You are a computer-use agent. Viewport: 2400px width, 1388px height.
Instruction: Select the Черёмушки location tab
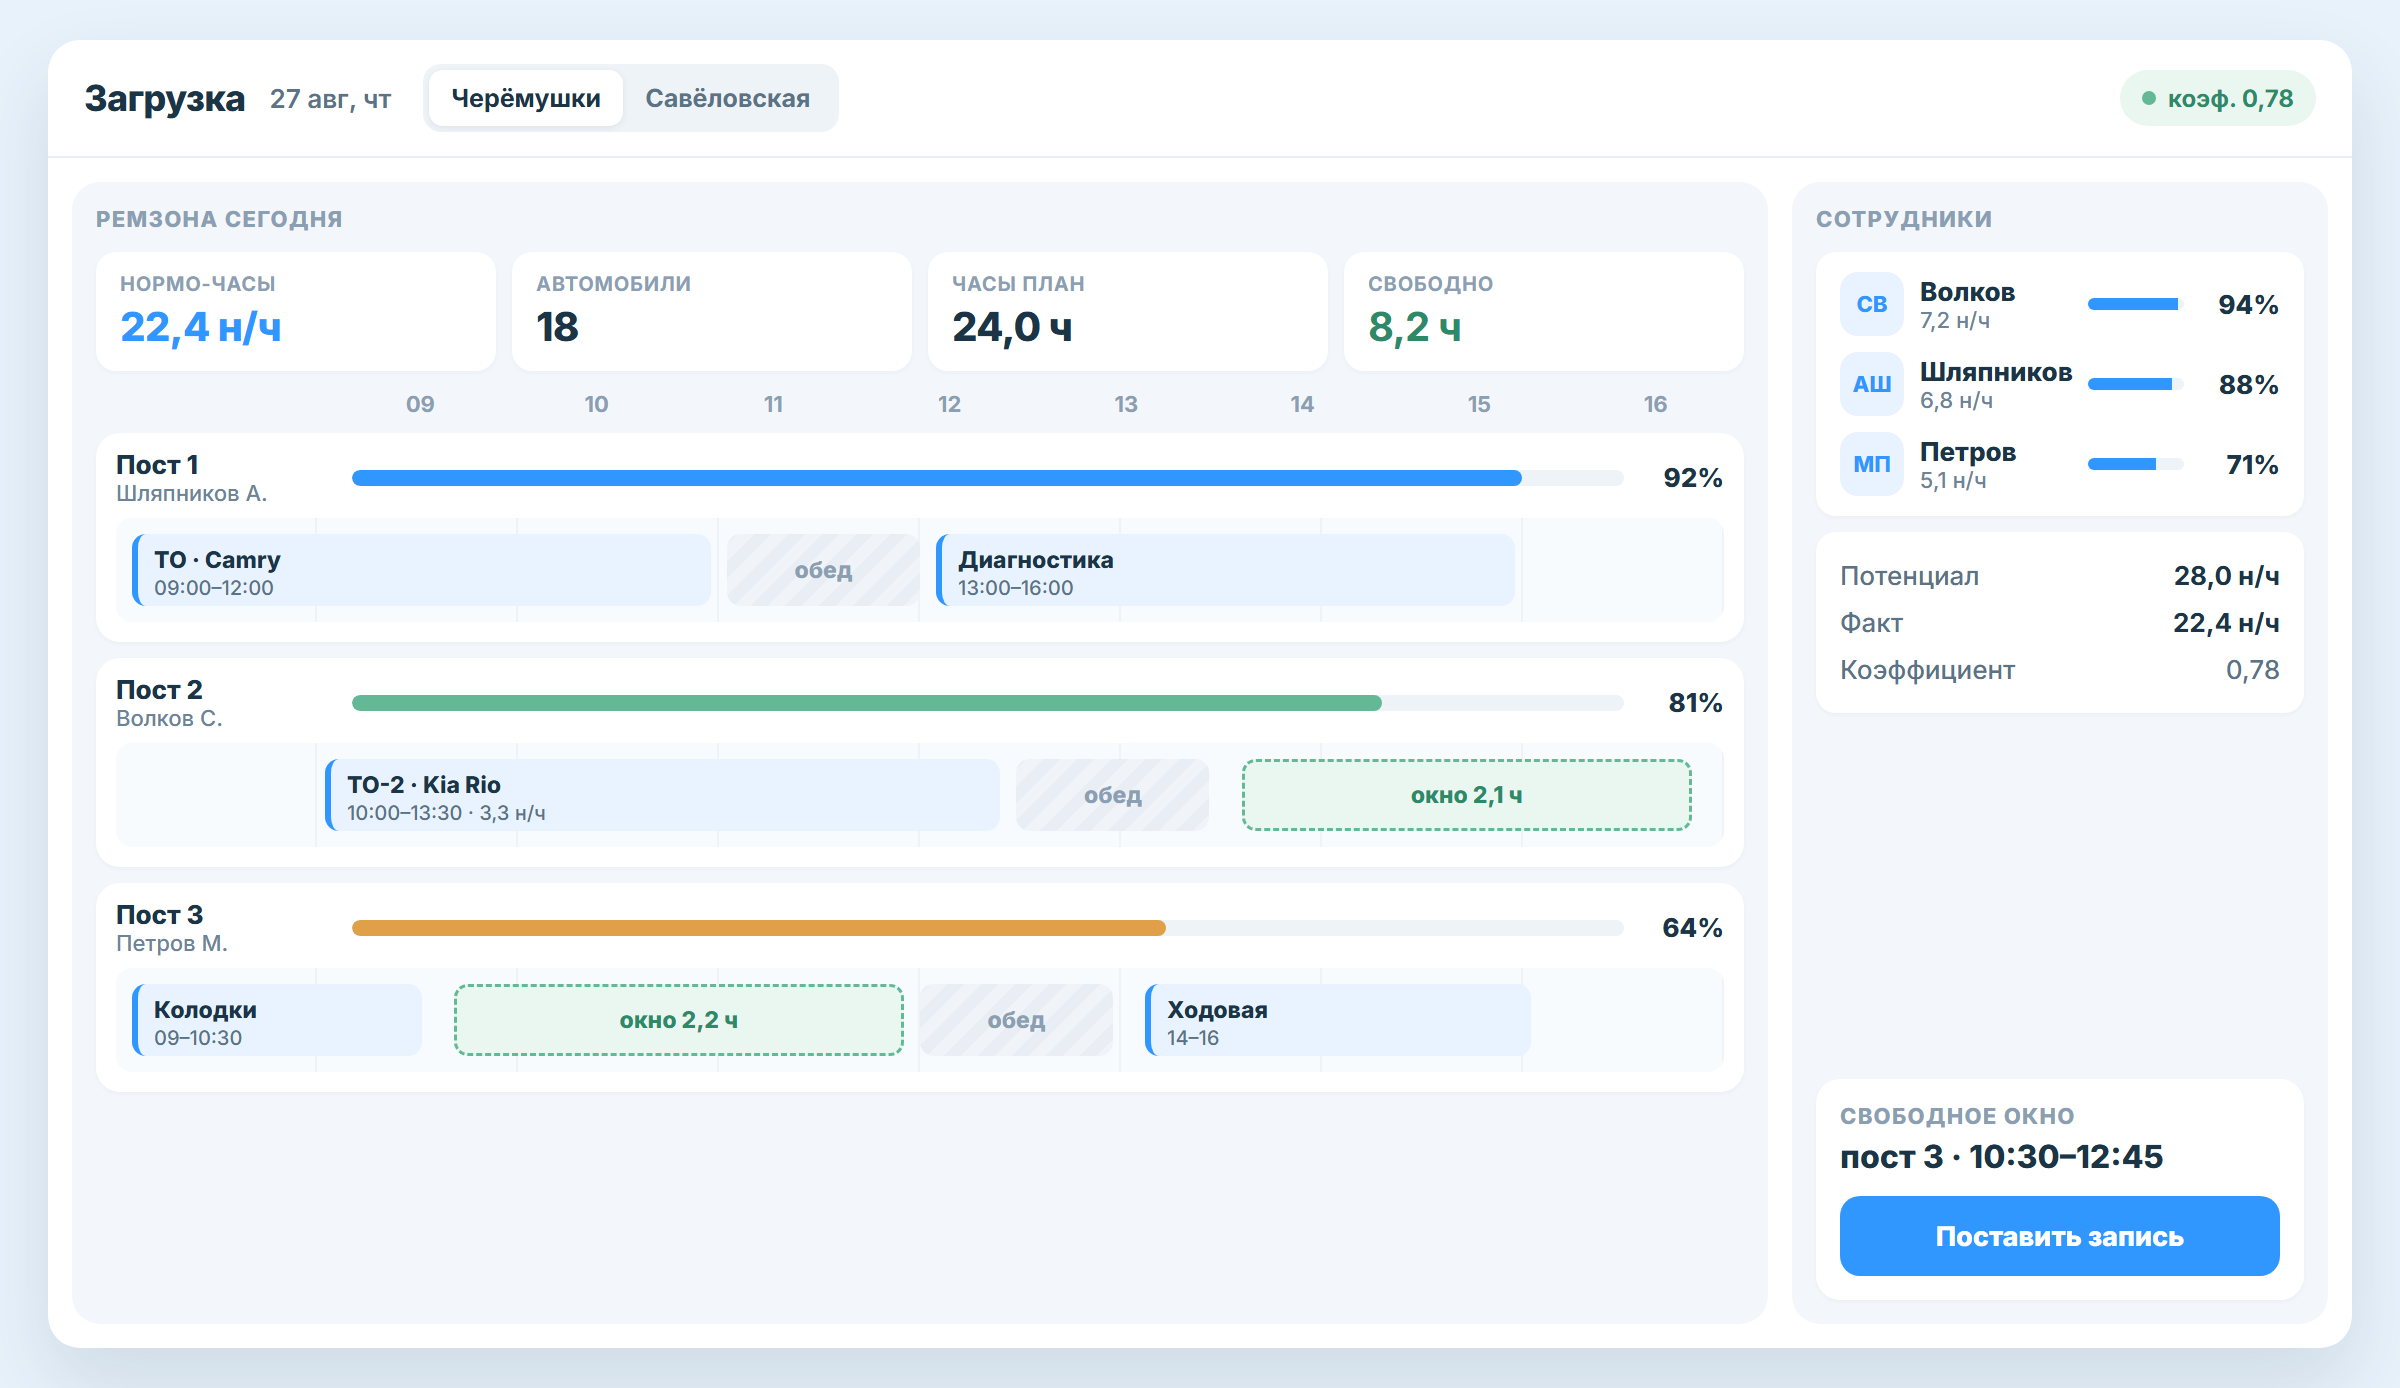tap(526, 98)
